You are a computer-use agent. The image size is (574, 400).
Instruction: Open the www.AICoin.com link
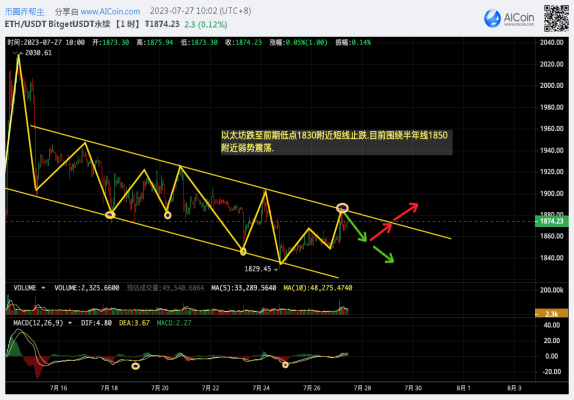(x=110, y=12)
